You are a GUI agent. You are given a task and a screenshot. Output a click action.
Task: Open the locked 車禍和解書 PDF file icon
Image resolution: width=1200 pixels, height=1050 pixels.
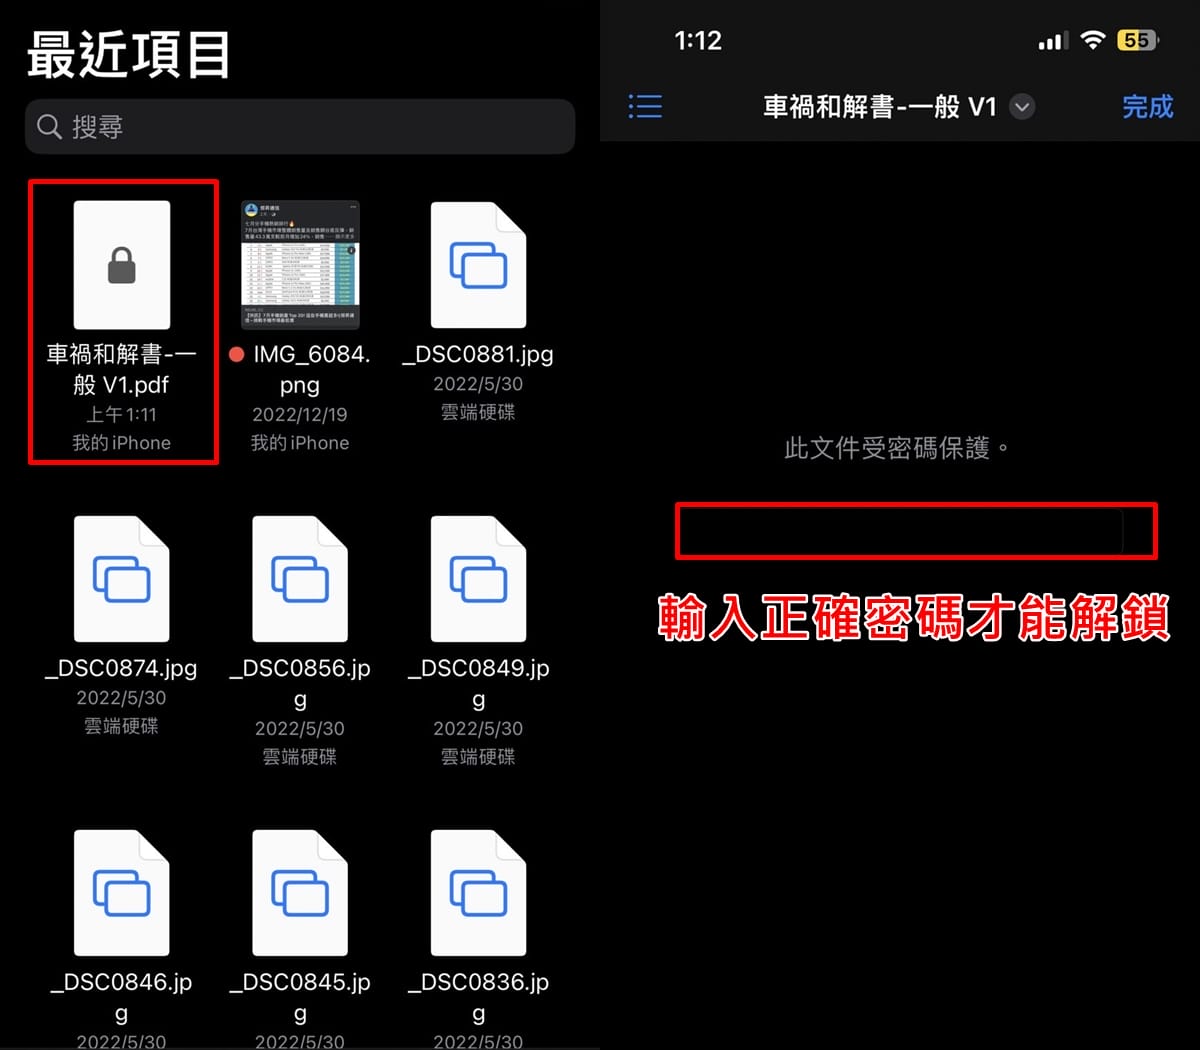(122, 265)
